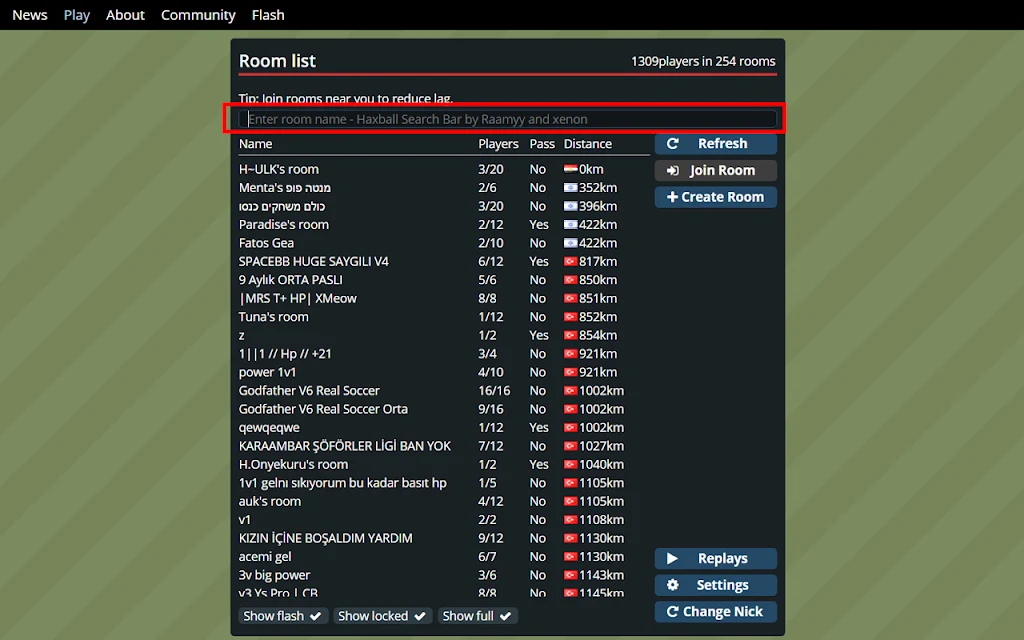Select Tuna's room entry
This screenshot has width=1024, height=640.
(x=443, y=317)
